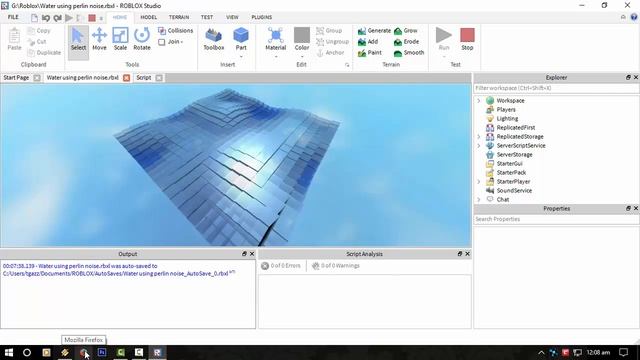Image resolution: width=640 pixels, height=360 pixels.
Task: Click the terrain Generate tool
Action: point(374,31)
